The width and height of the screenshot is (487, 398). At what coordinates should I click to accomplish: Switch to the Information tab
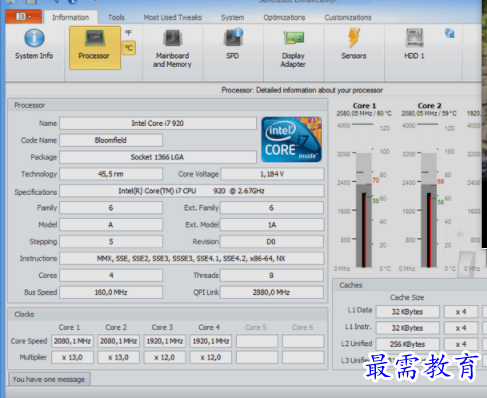click(x=70, y=17)
